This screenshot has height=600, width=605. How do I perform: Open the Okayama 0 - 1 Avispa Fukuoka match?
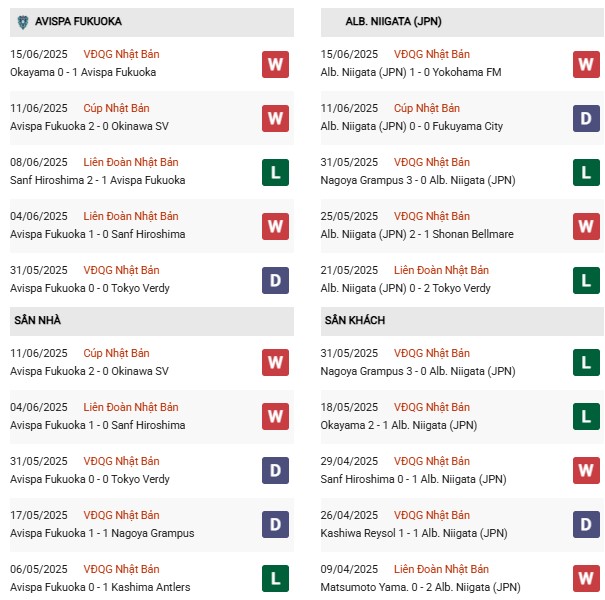pyautogui.click(x=83, y=72)
